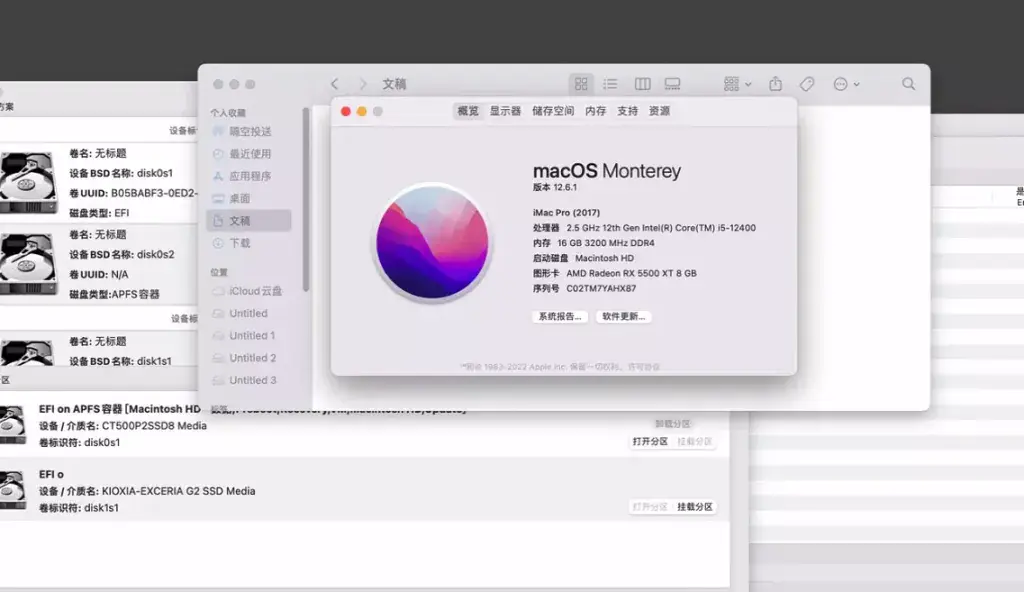Open the 概览 tab

point(468,111)
